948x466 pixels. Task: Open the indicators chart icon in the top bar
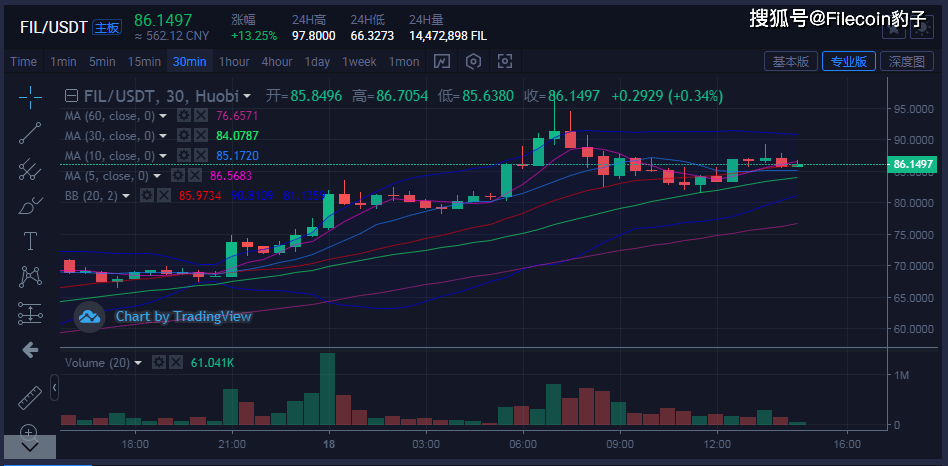coord(443,61)
